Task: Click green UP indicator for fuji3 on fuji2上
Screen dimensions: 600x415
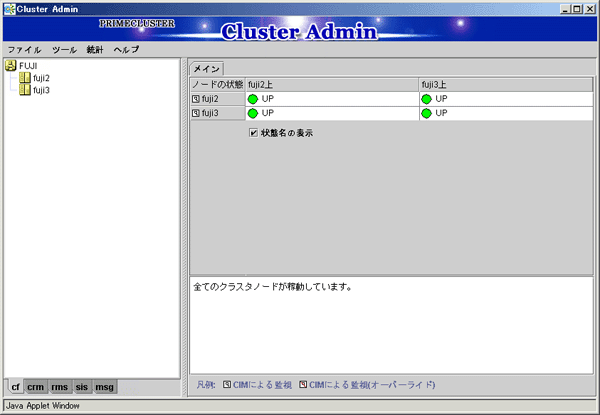Action: 253,113
